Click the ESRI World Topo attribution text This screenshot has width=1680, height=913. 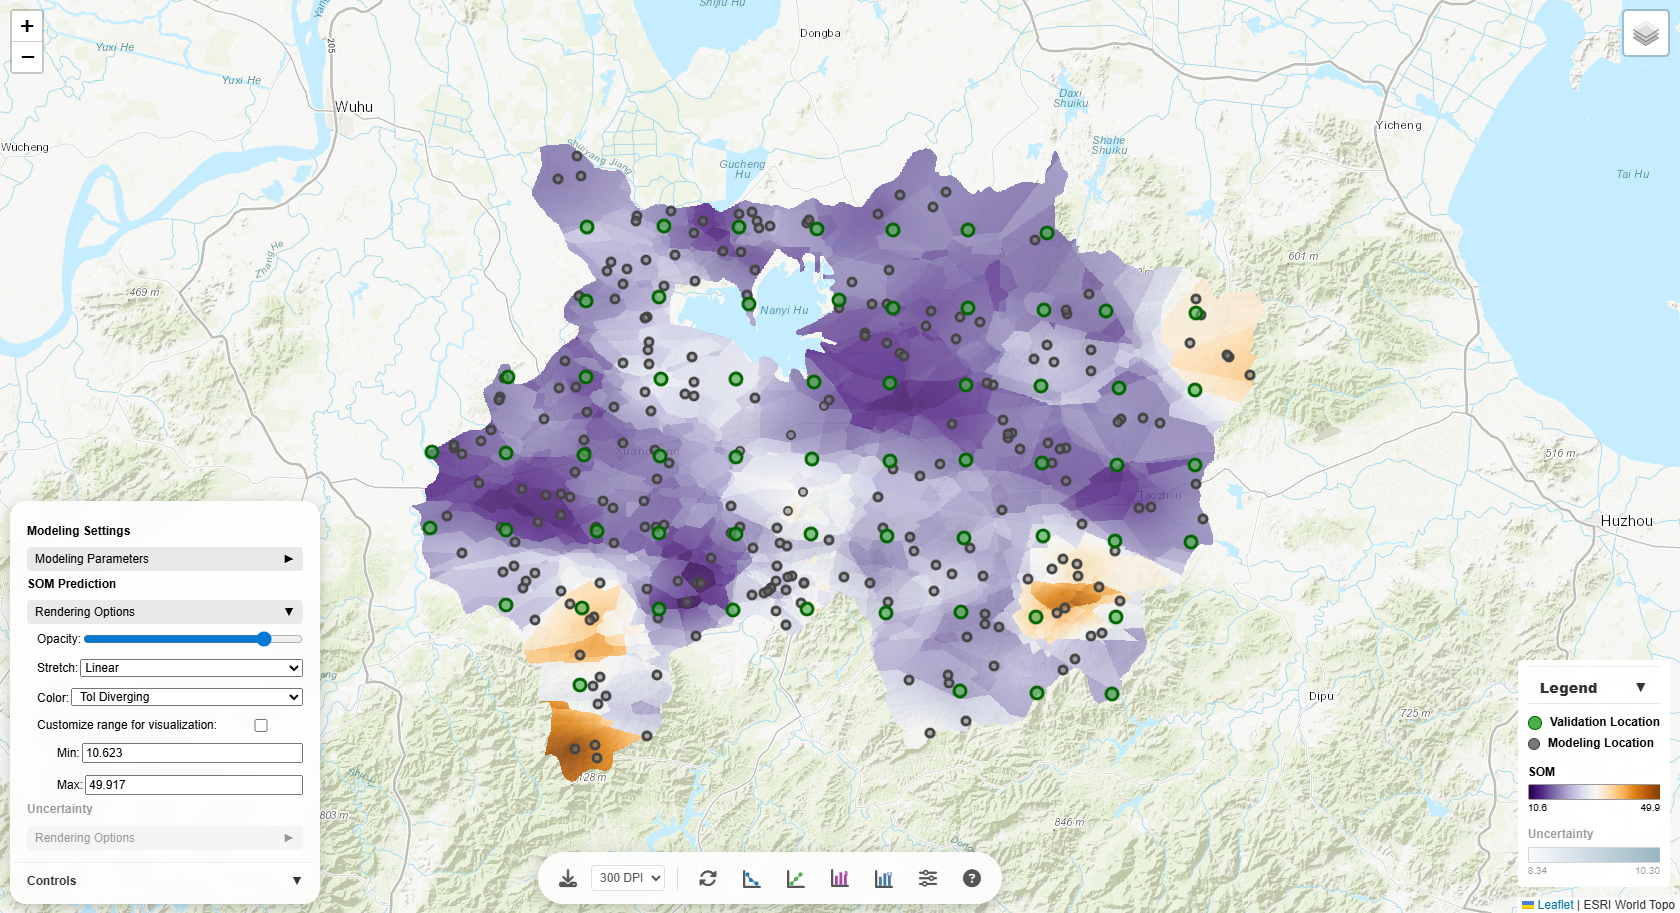click(1629, 905)
